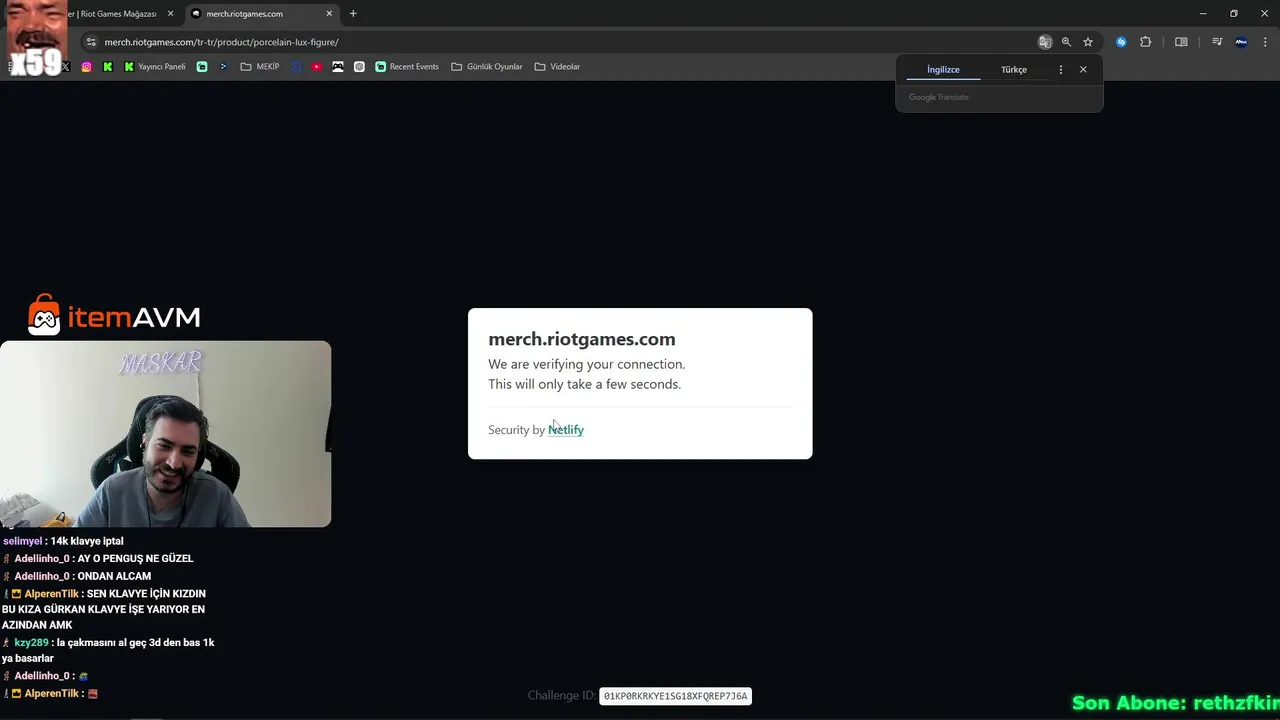Open the reading mode side panel icon
The width and height of the screenshot is (1280, 720).
pos(1181,42)
